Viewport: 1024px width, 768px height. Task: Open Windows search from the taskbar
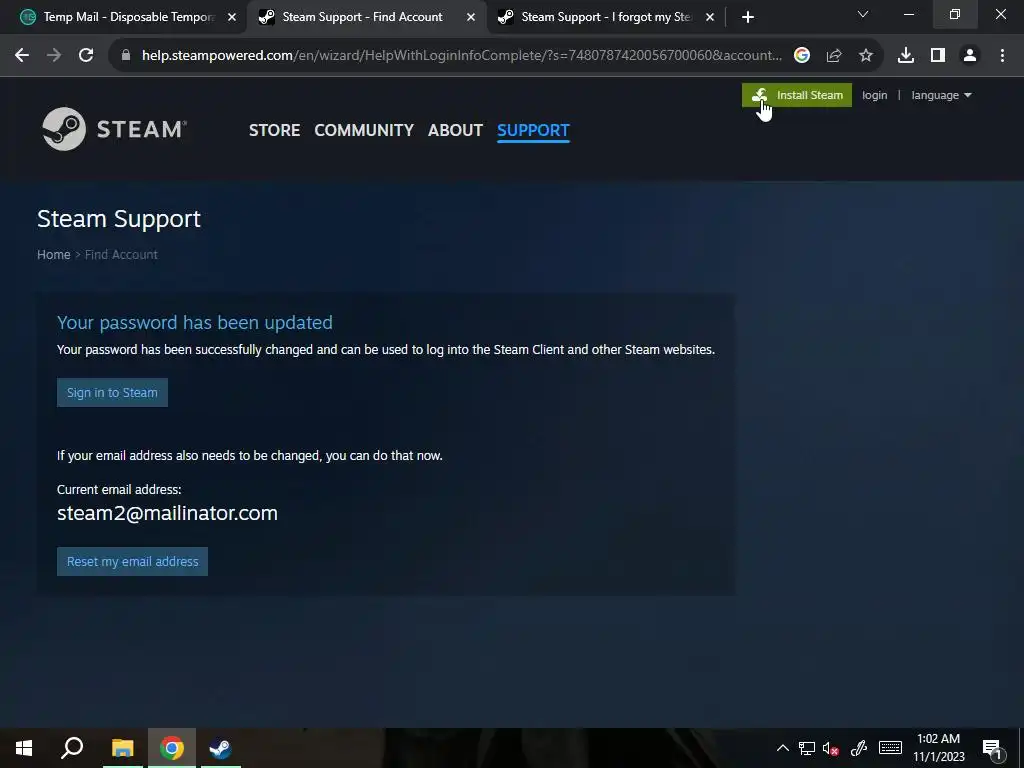coord(72,748)
